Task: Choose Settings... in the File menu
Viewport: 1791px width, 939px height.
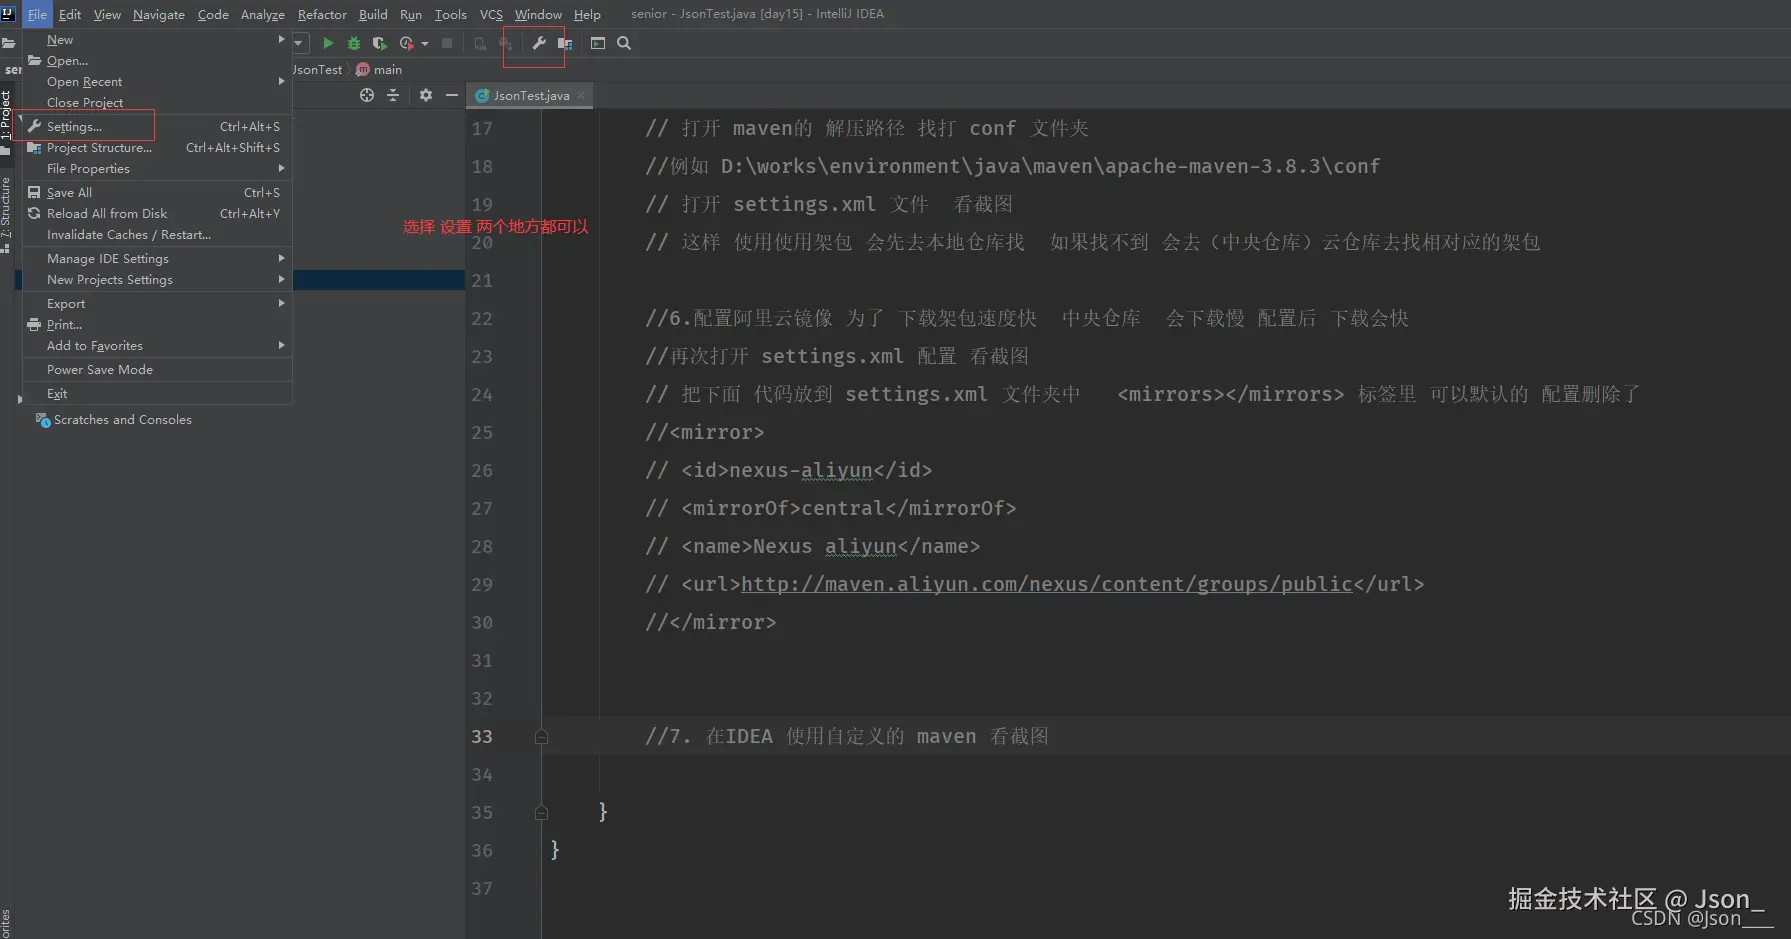Action: [x=157, y=127]
